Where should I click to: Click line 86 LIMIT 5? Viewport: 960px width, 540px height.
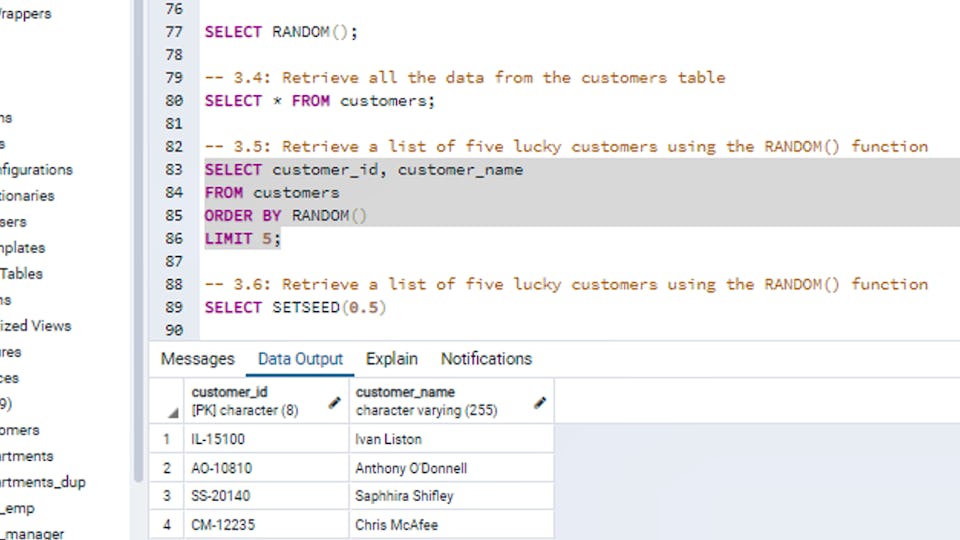click(242, 239)
